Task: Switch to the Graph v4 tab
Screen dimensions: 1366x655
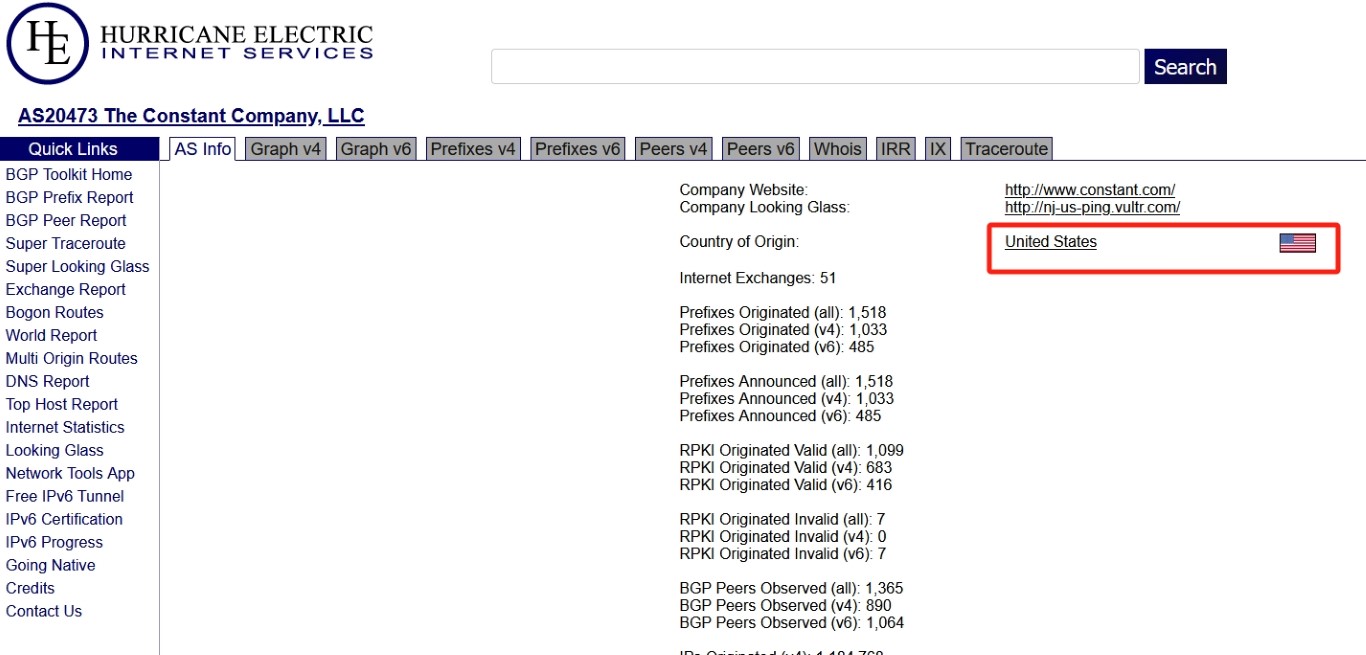Action: pyautogui.click(x=286, y=149)
